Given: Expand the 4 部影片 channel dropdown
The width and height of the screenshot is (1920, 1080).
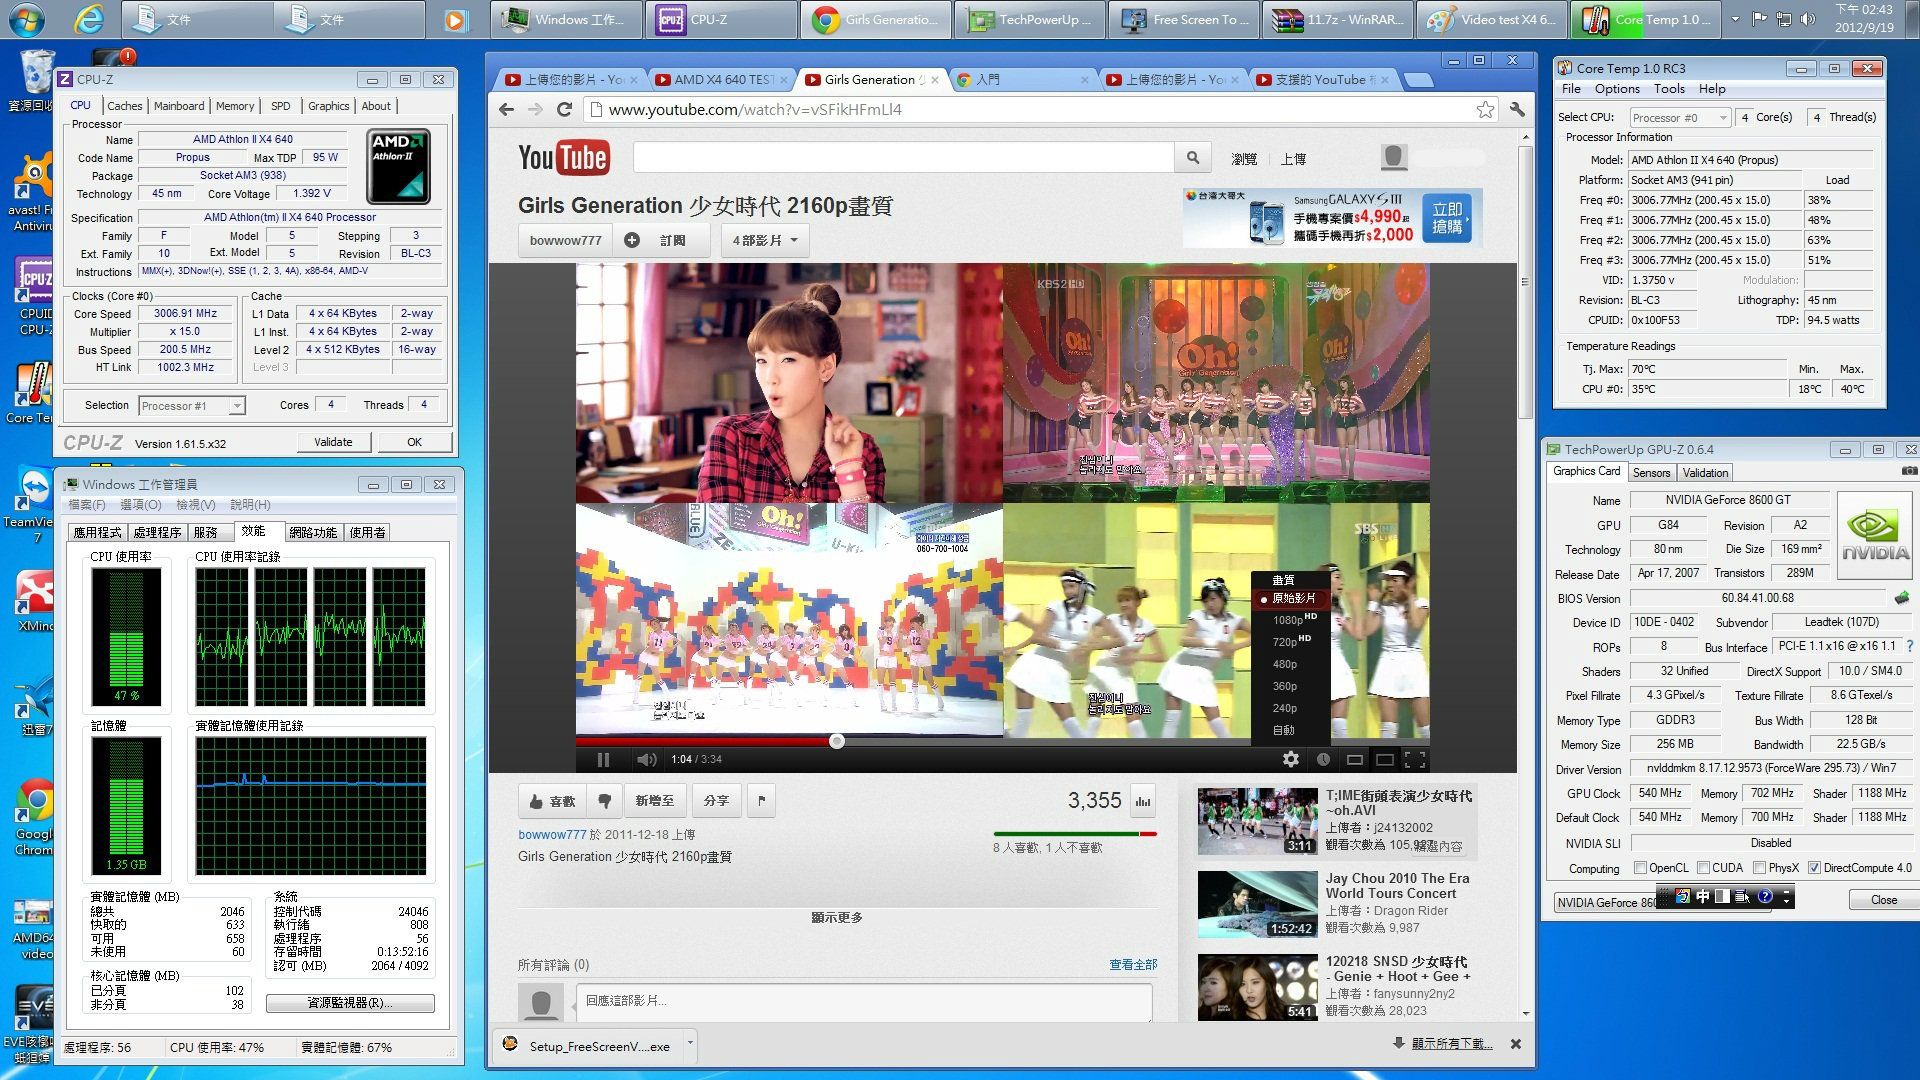Looking at the screenshot, I should (765, 240).
